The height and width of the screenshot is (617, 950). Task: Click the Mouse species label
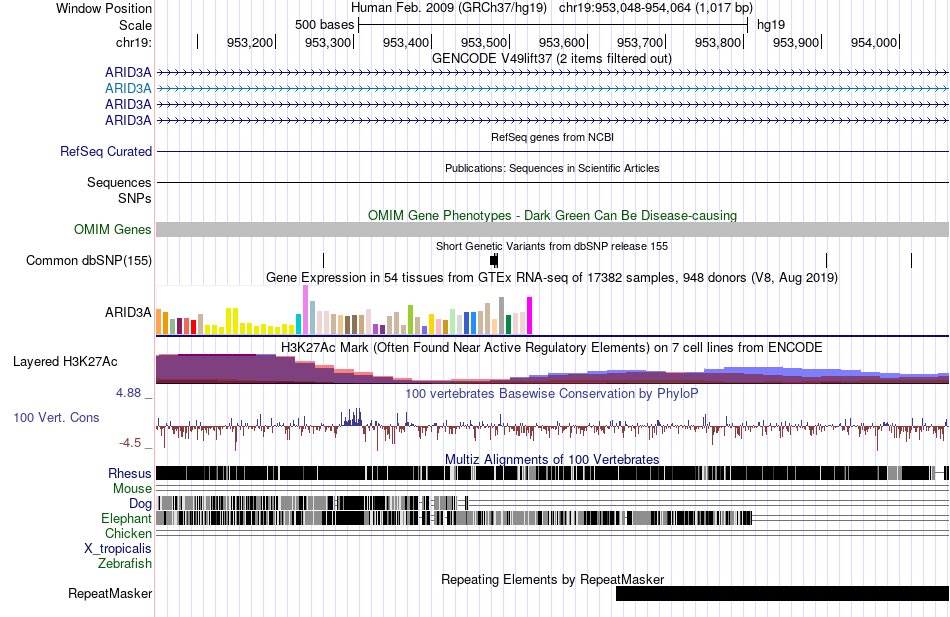[x=132, y=489]
